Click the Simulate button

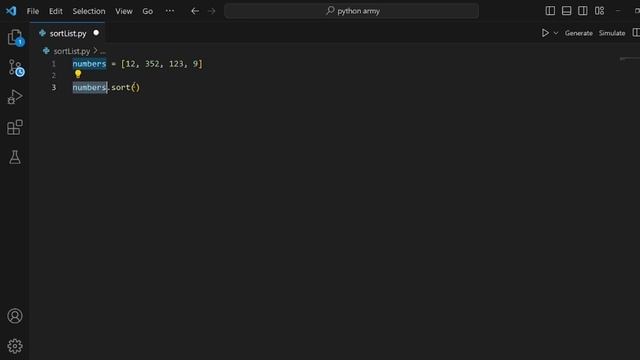(612, 33)
